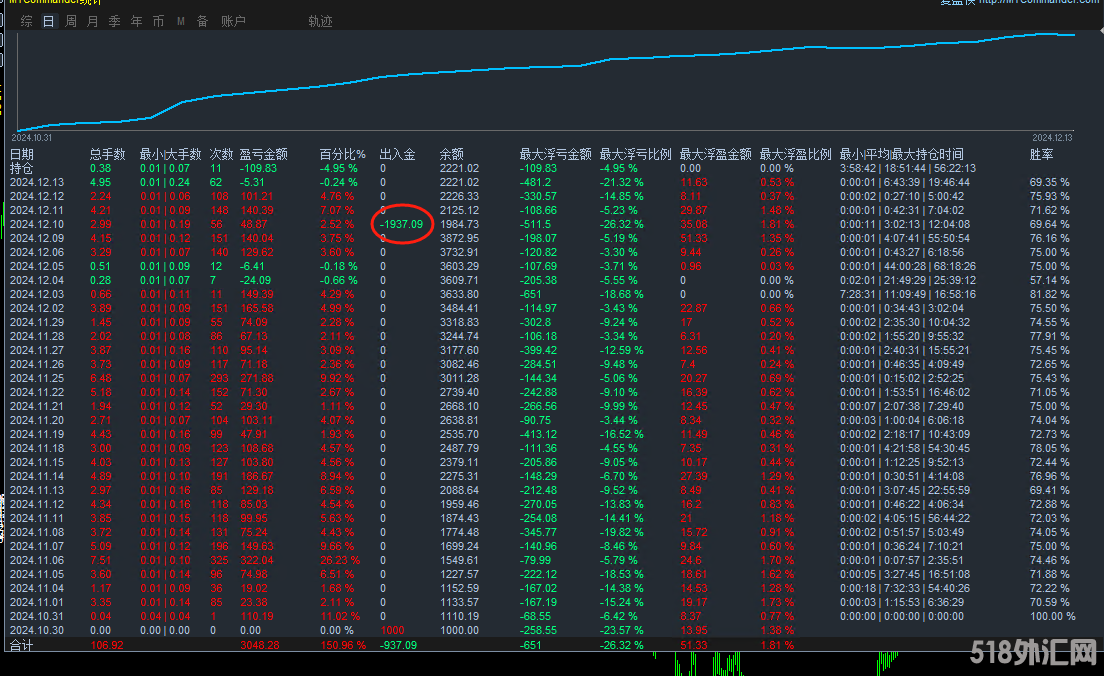
Task: Open the 年 yearly tab
Action: coord(137,21)
